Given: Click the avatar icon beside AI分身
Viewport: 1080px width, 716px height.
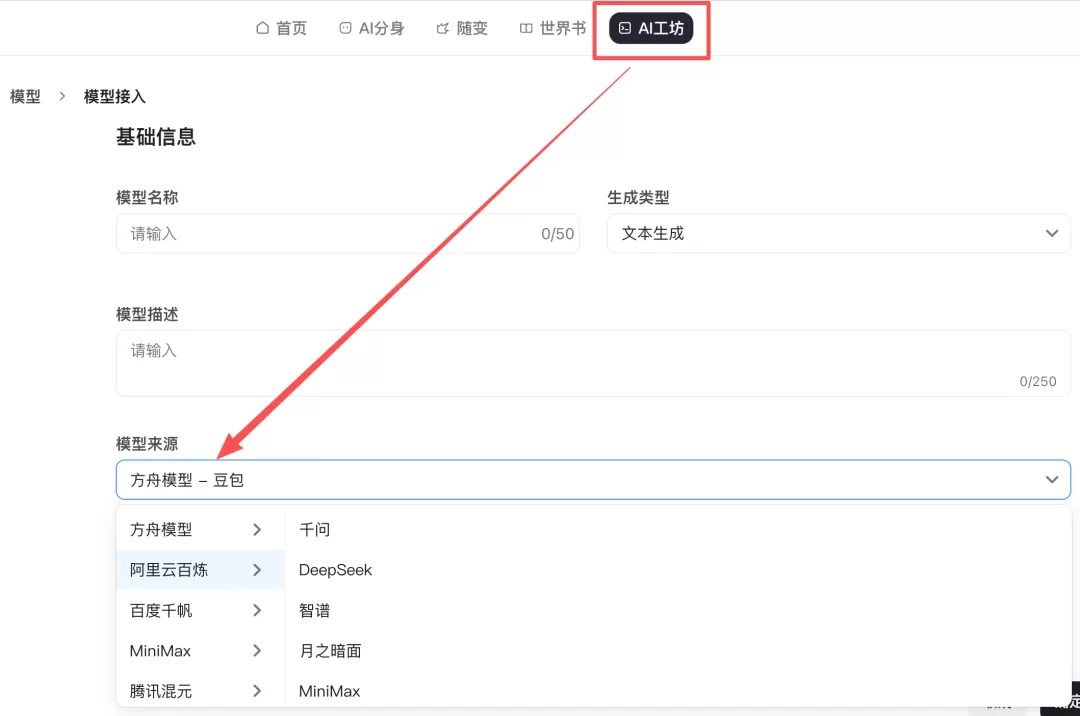Looking at the screenshot, I should (x=345, y=28).
